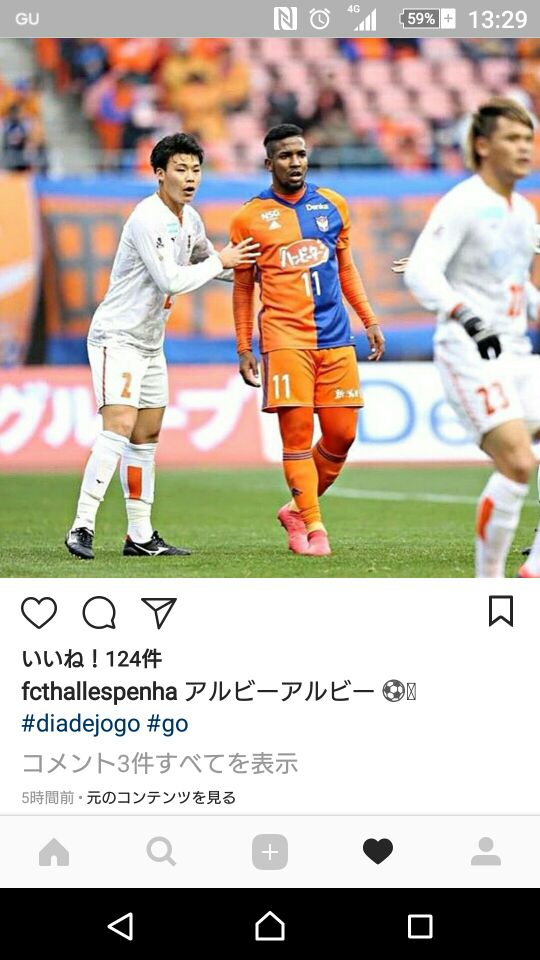Go to Home feed tab
540x960 pixels.
54,852
